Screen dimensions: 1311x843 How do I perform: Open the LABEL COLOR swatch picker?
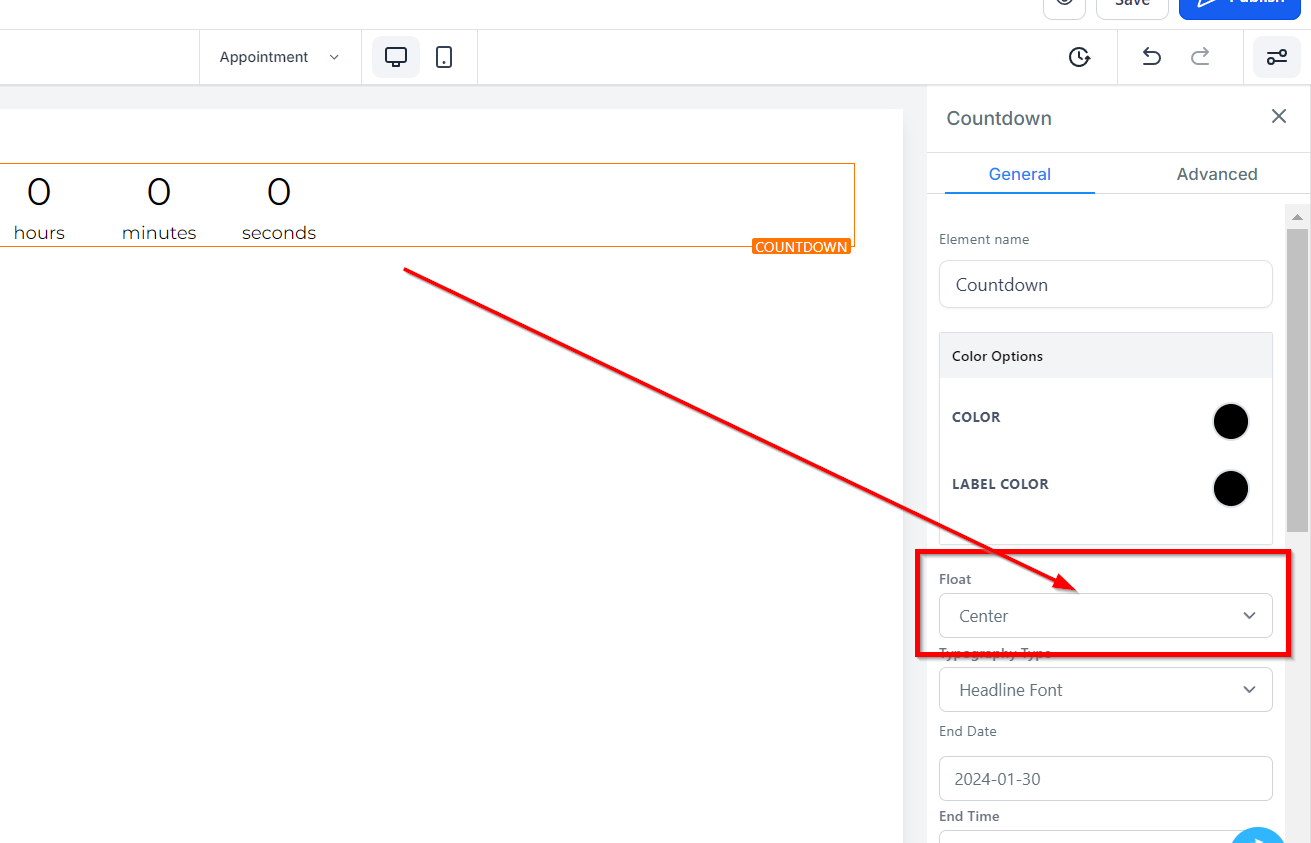1231,489
